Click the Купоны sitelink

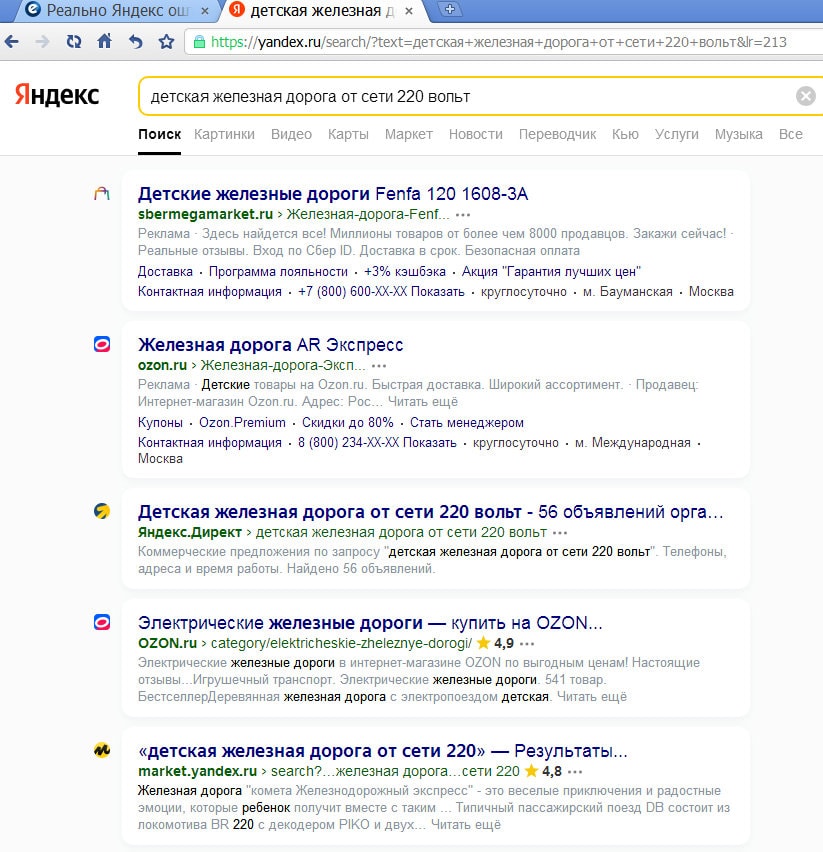[x=160, y=422]
